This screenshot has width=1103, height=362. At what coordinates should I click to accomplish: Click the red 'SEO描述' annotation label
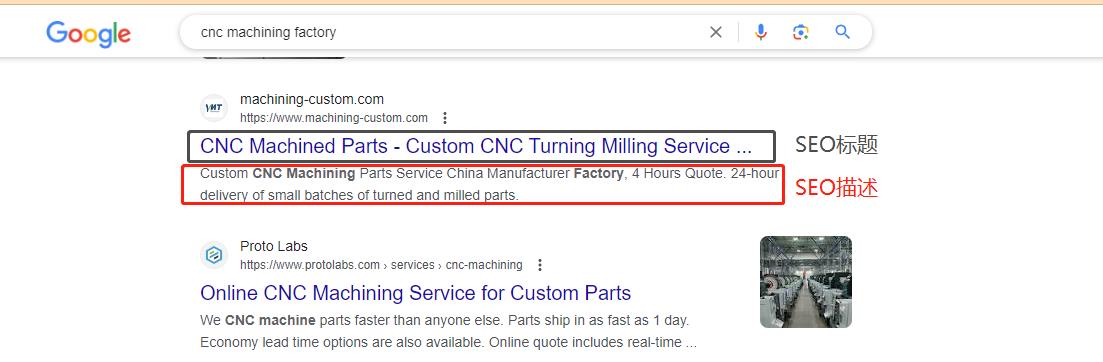[x=836, y=188]
